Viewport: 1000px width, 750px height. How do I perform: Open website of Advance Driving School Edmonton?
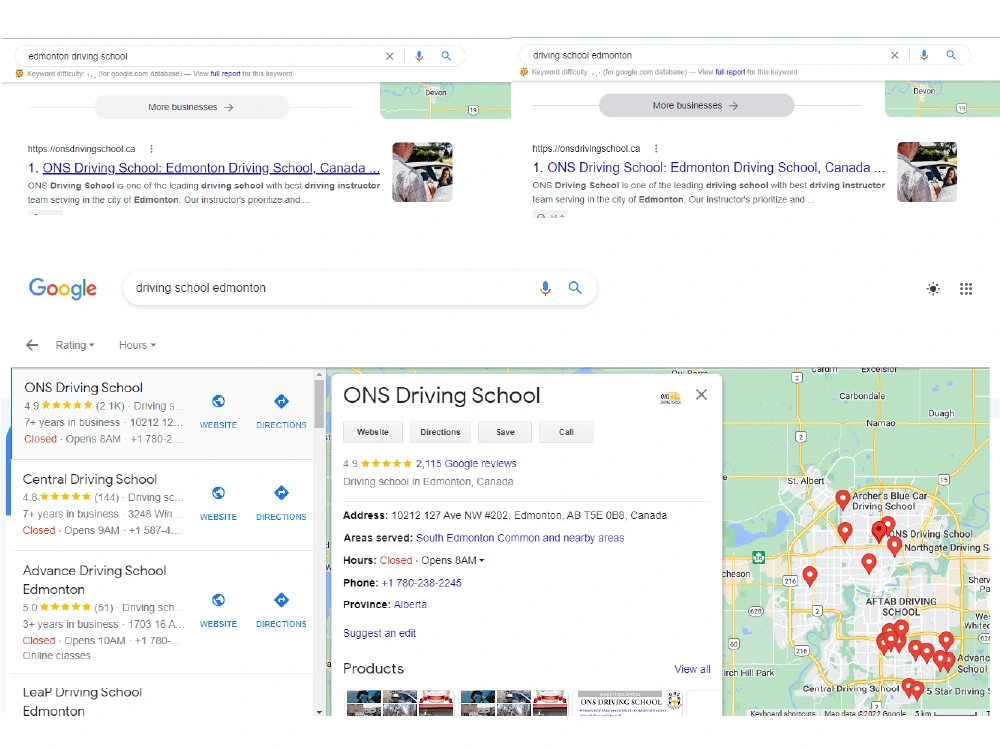coord(218,610)
